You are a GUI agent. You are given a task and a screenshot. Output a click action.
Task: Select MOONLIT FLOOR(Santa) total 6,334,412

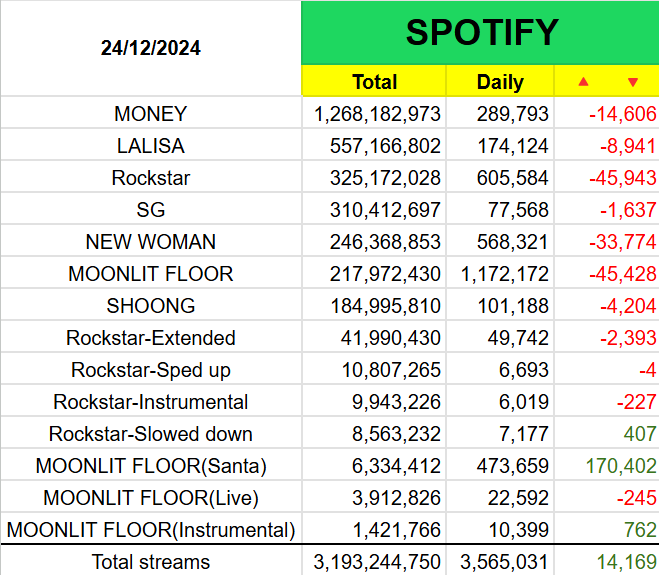pyautogui.click(x=374, y=465)
